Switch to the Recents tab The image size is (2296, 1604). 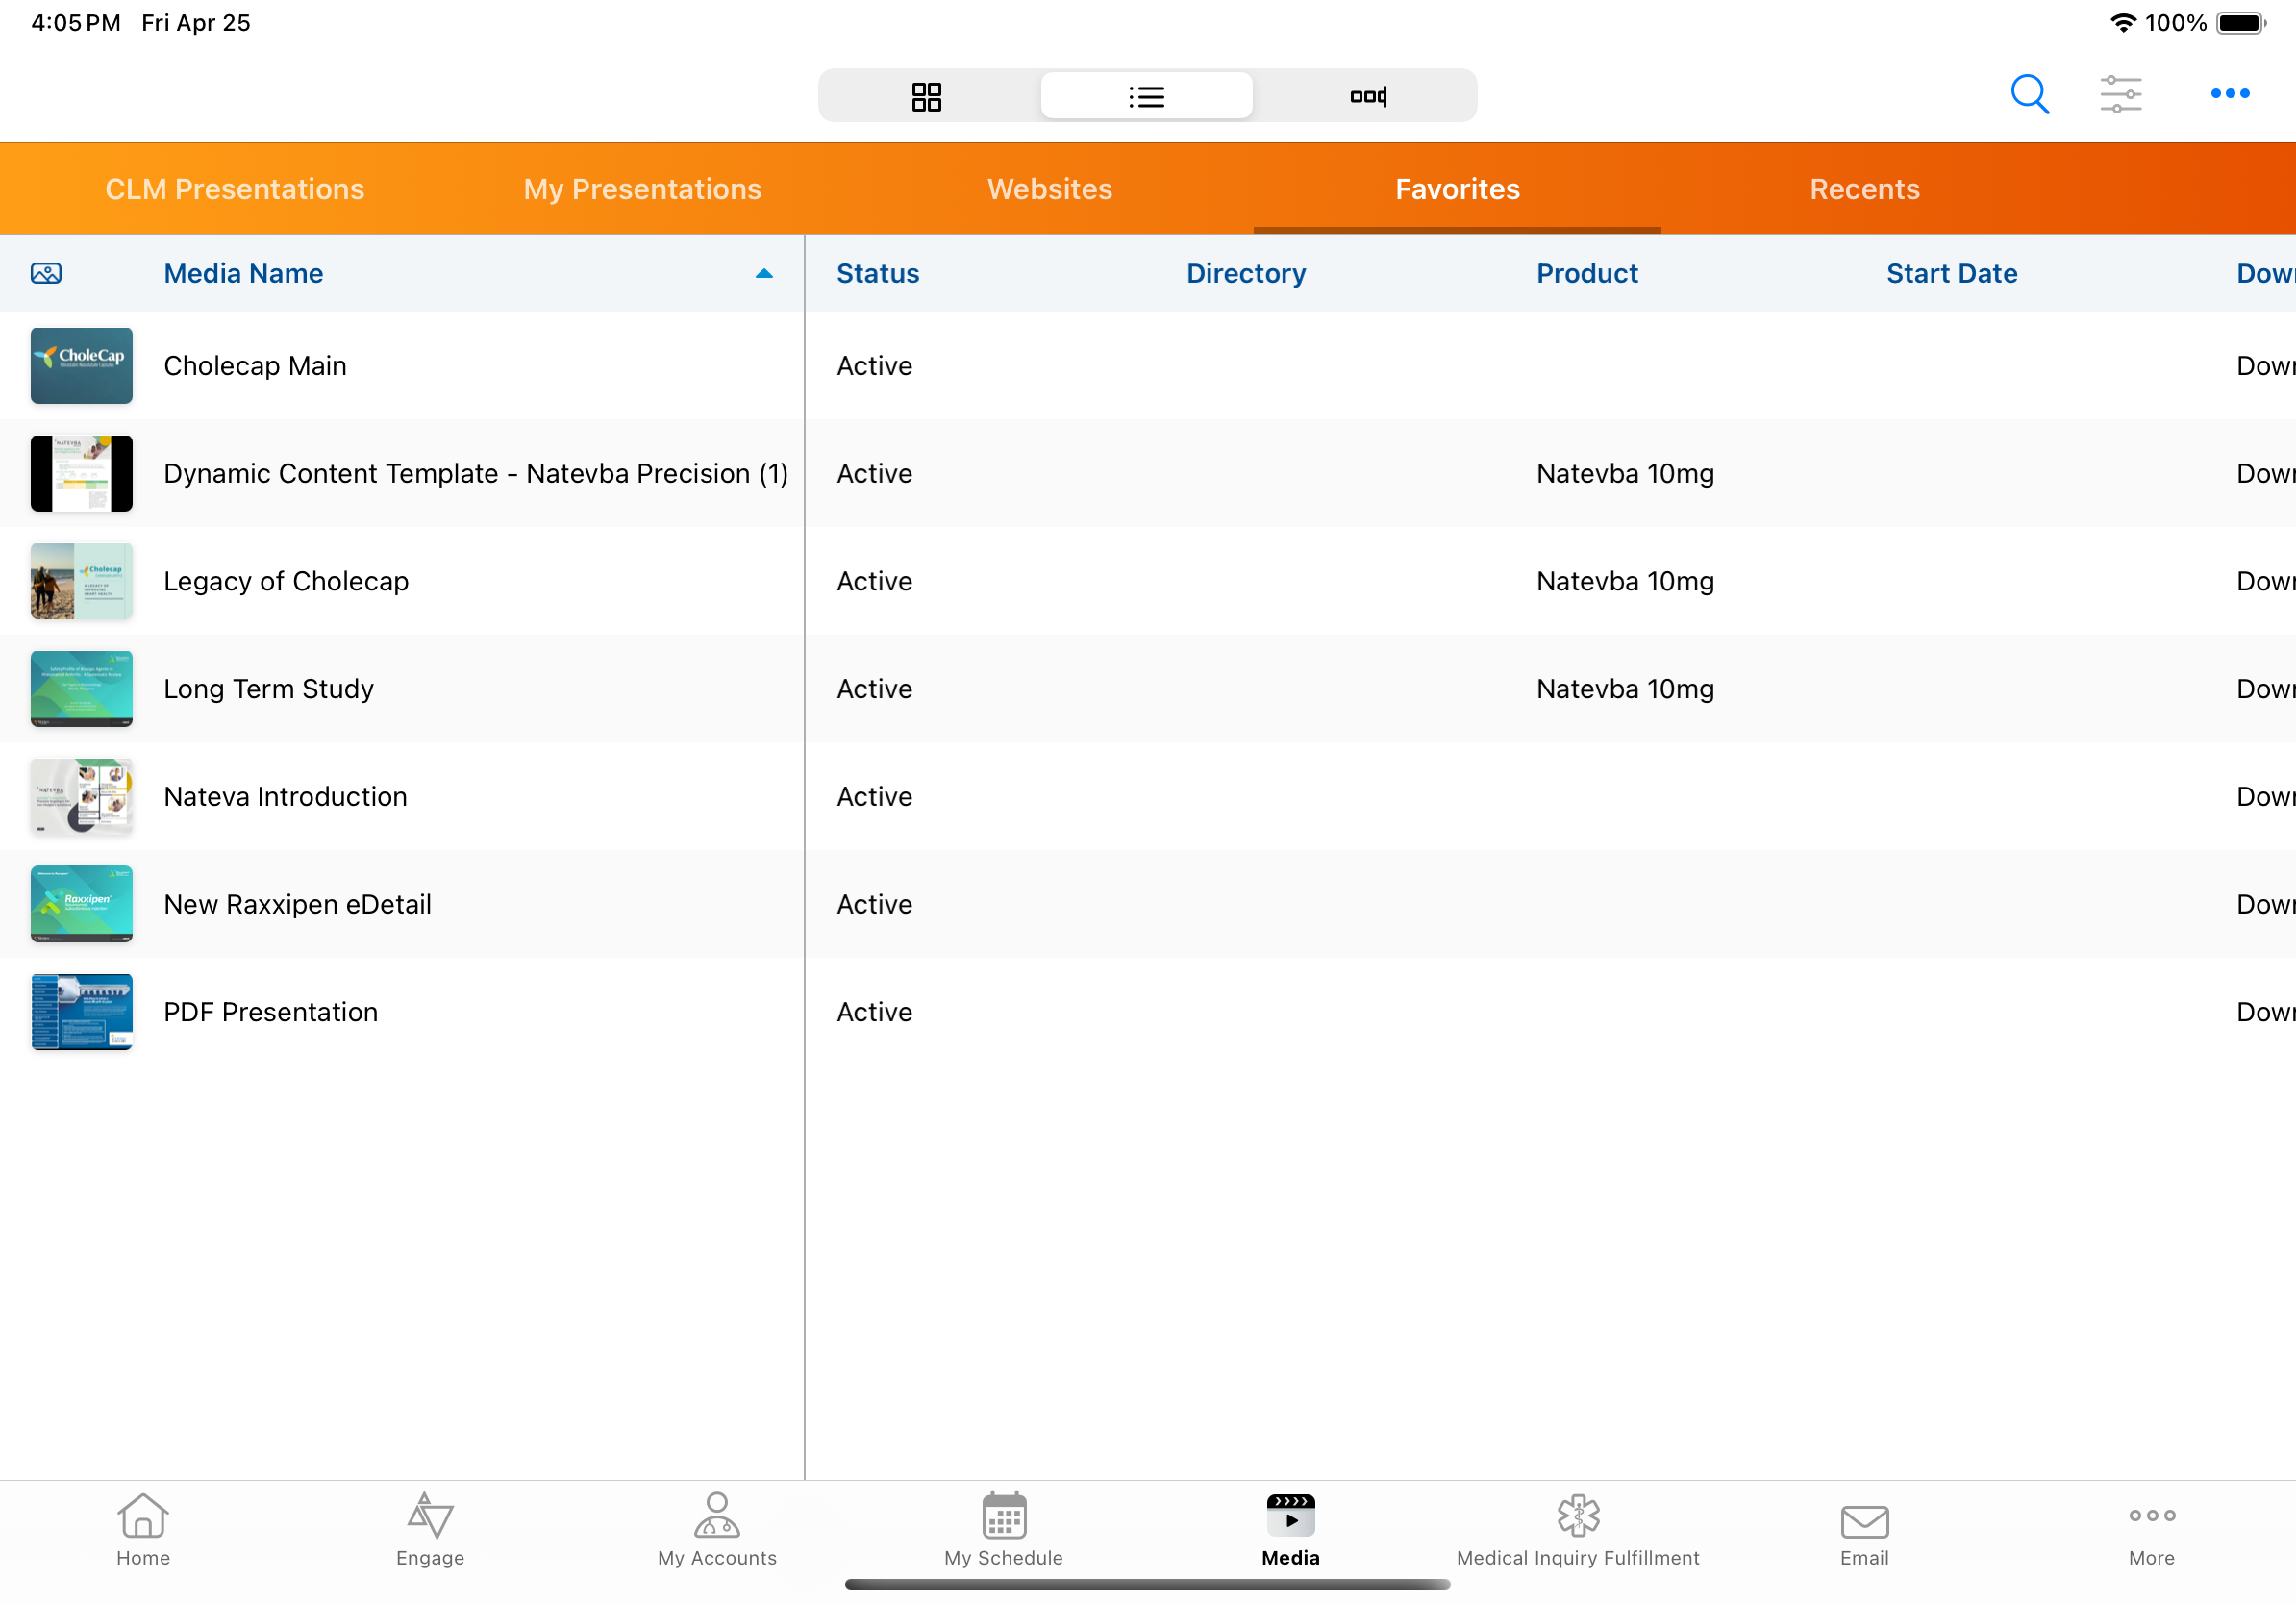(1864, 189)
